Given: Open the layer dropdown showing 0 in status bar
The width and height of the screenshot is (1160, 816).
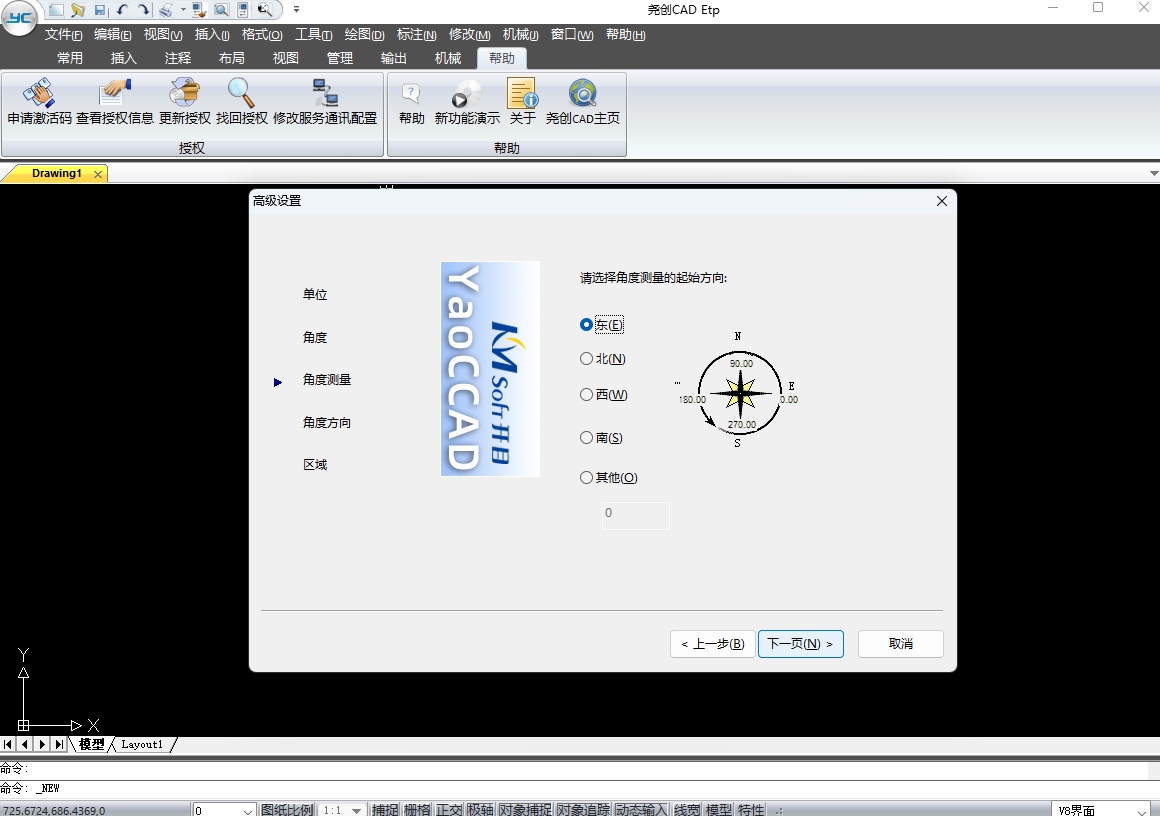Looking at the screenshot, I should [223, 810].
